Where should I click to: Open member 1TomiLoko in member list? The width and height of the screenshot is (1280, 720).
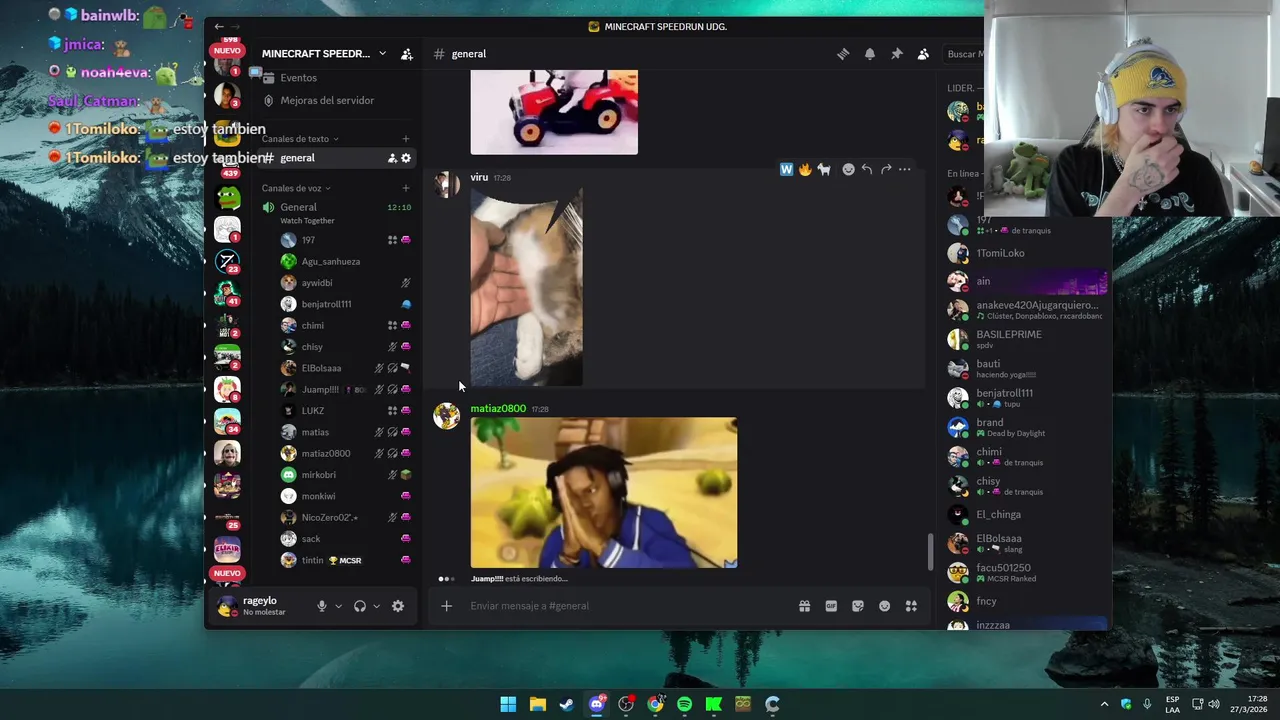tap(1028, 253)
